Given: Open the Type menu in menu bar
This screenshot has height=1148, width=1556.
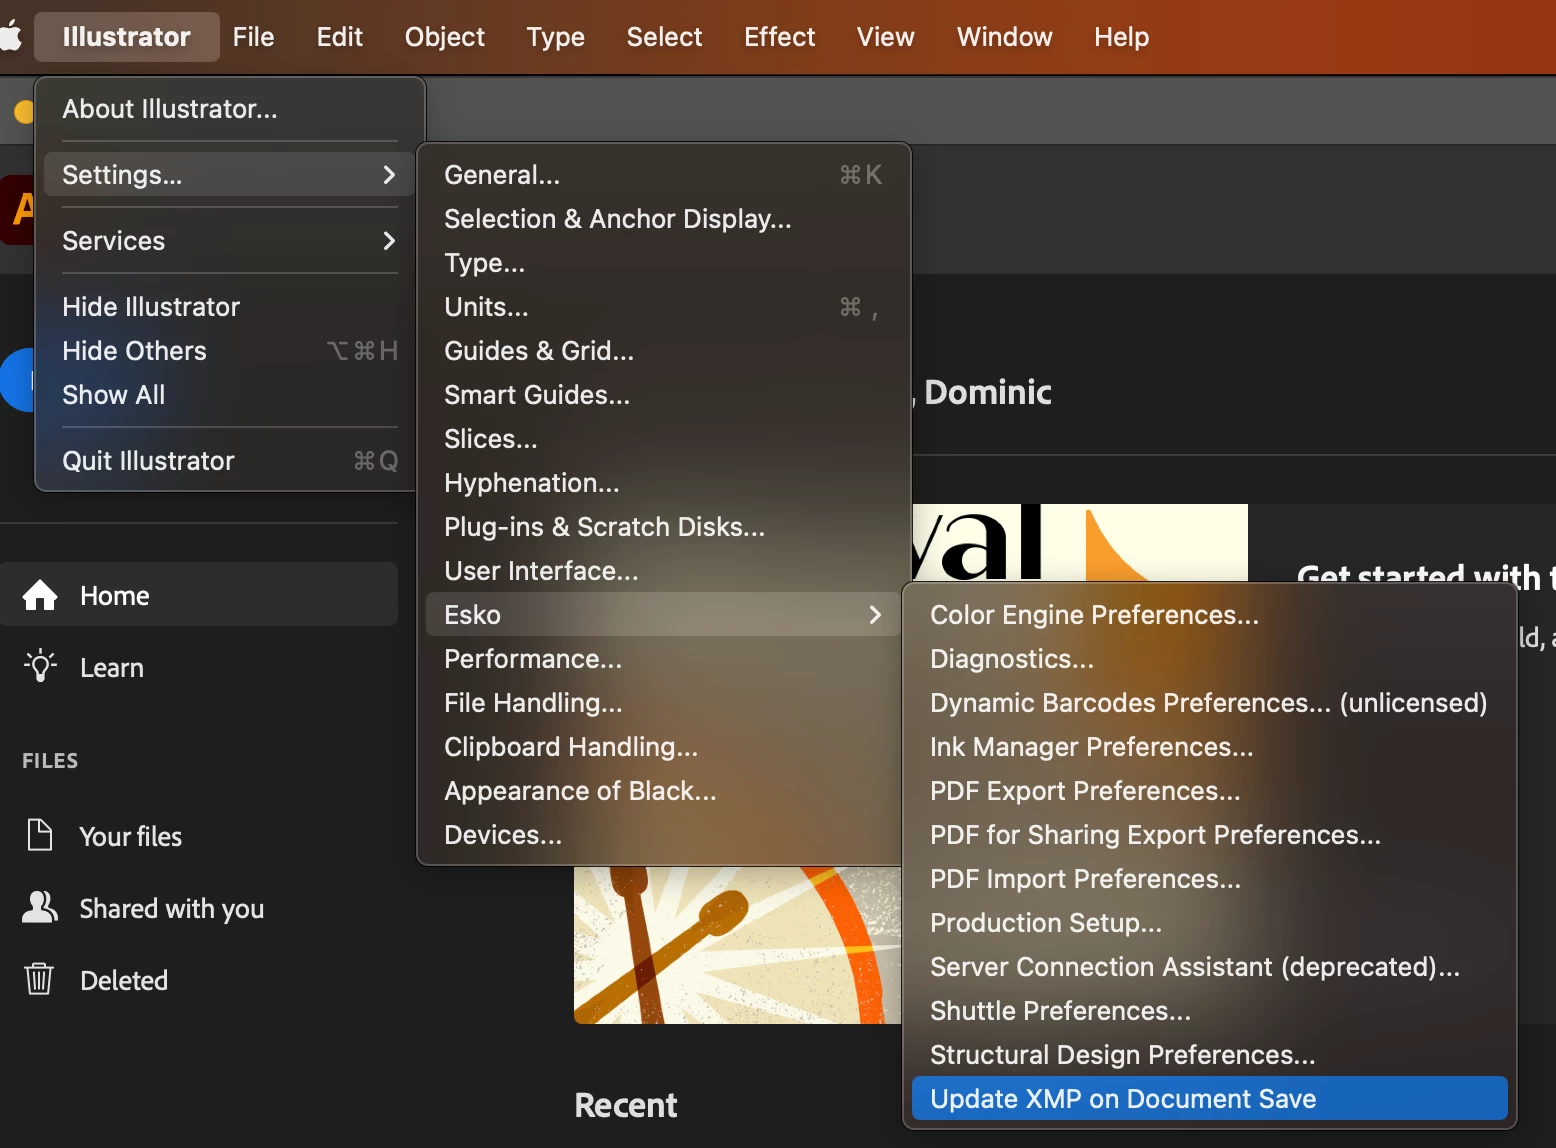Looking at the screenshot, I should [x=555, y=37].
